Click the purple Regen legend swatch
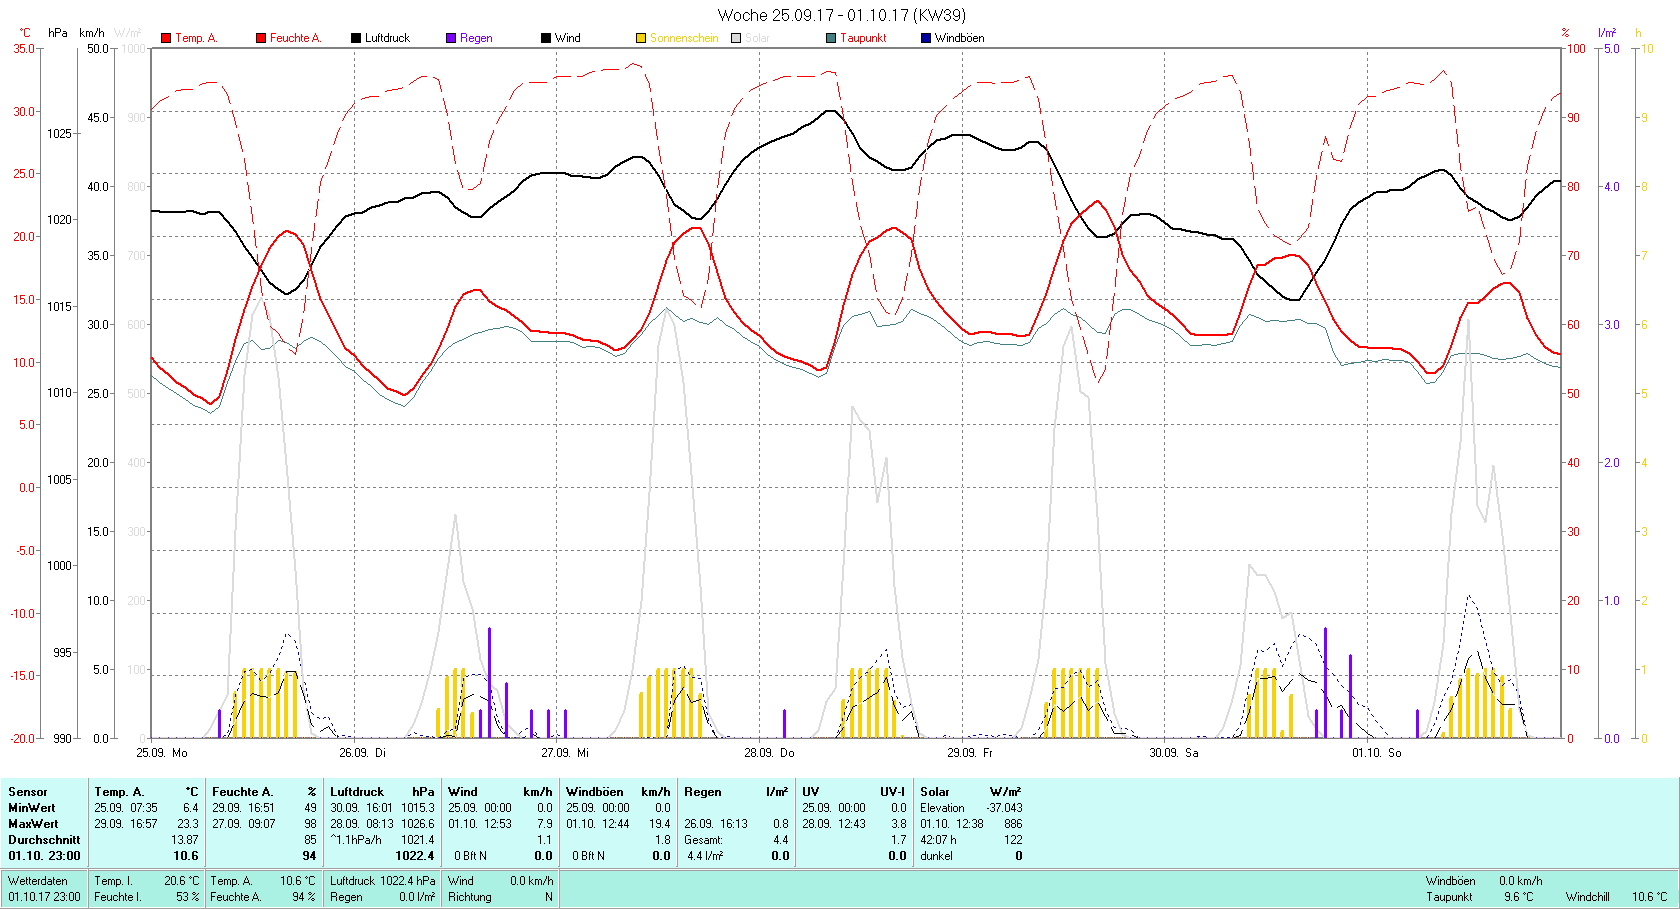This screenshot has height=909, width=1680. (451, 38)
